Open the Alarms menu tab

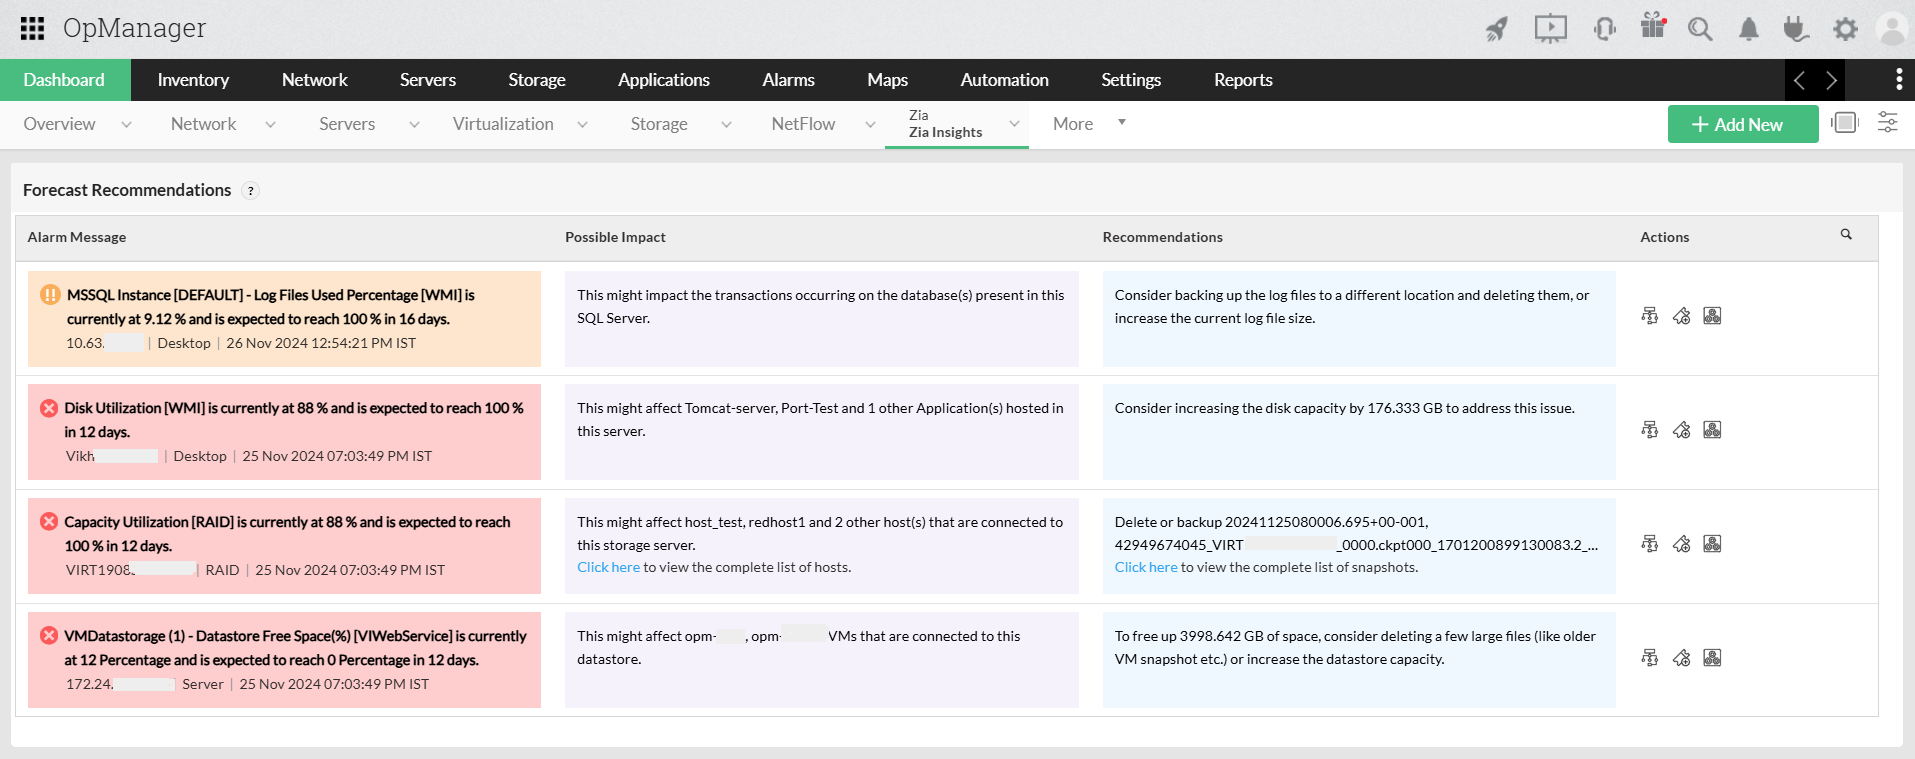[x=788, y=80]
